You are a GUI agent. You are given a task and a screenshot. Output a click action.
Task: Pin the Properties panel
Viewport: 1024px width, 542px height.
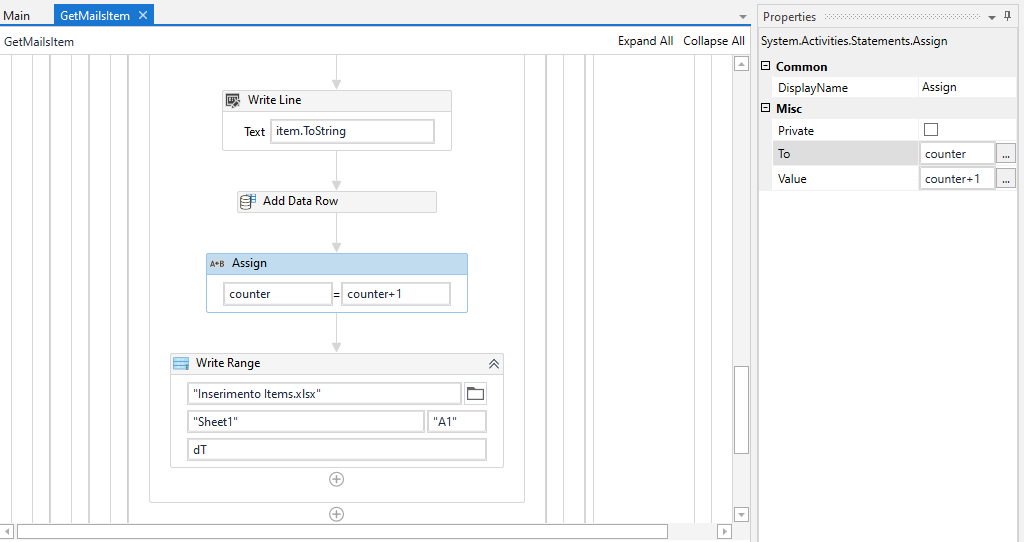pyautogui.click(x=1008, y=16)
